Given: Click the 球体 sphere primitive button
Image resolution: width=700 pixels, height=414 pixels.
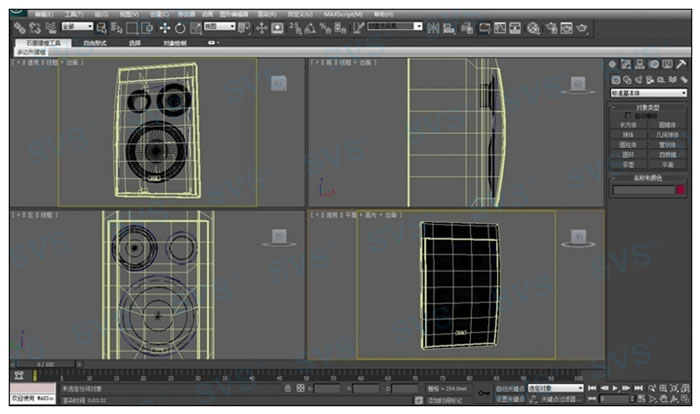Looking at the screenshot, I should (629, 134).
